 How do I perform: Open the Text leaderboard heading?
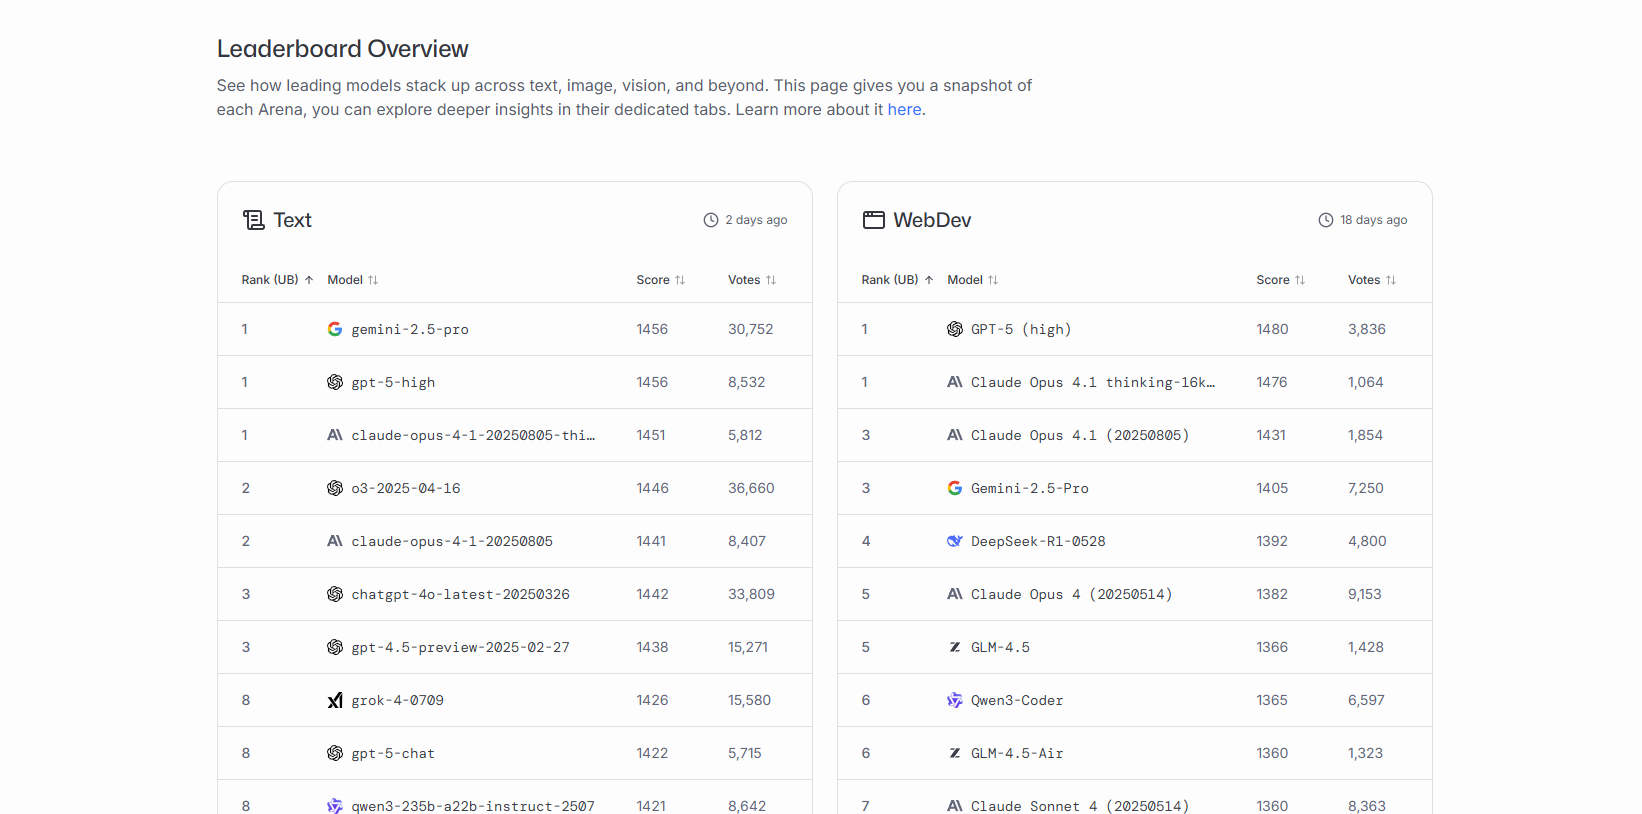[292, 220]
